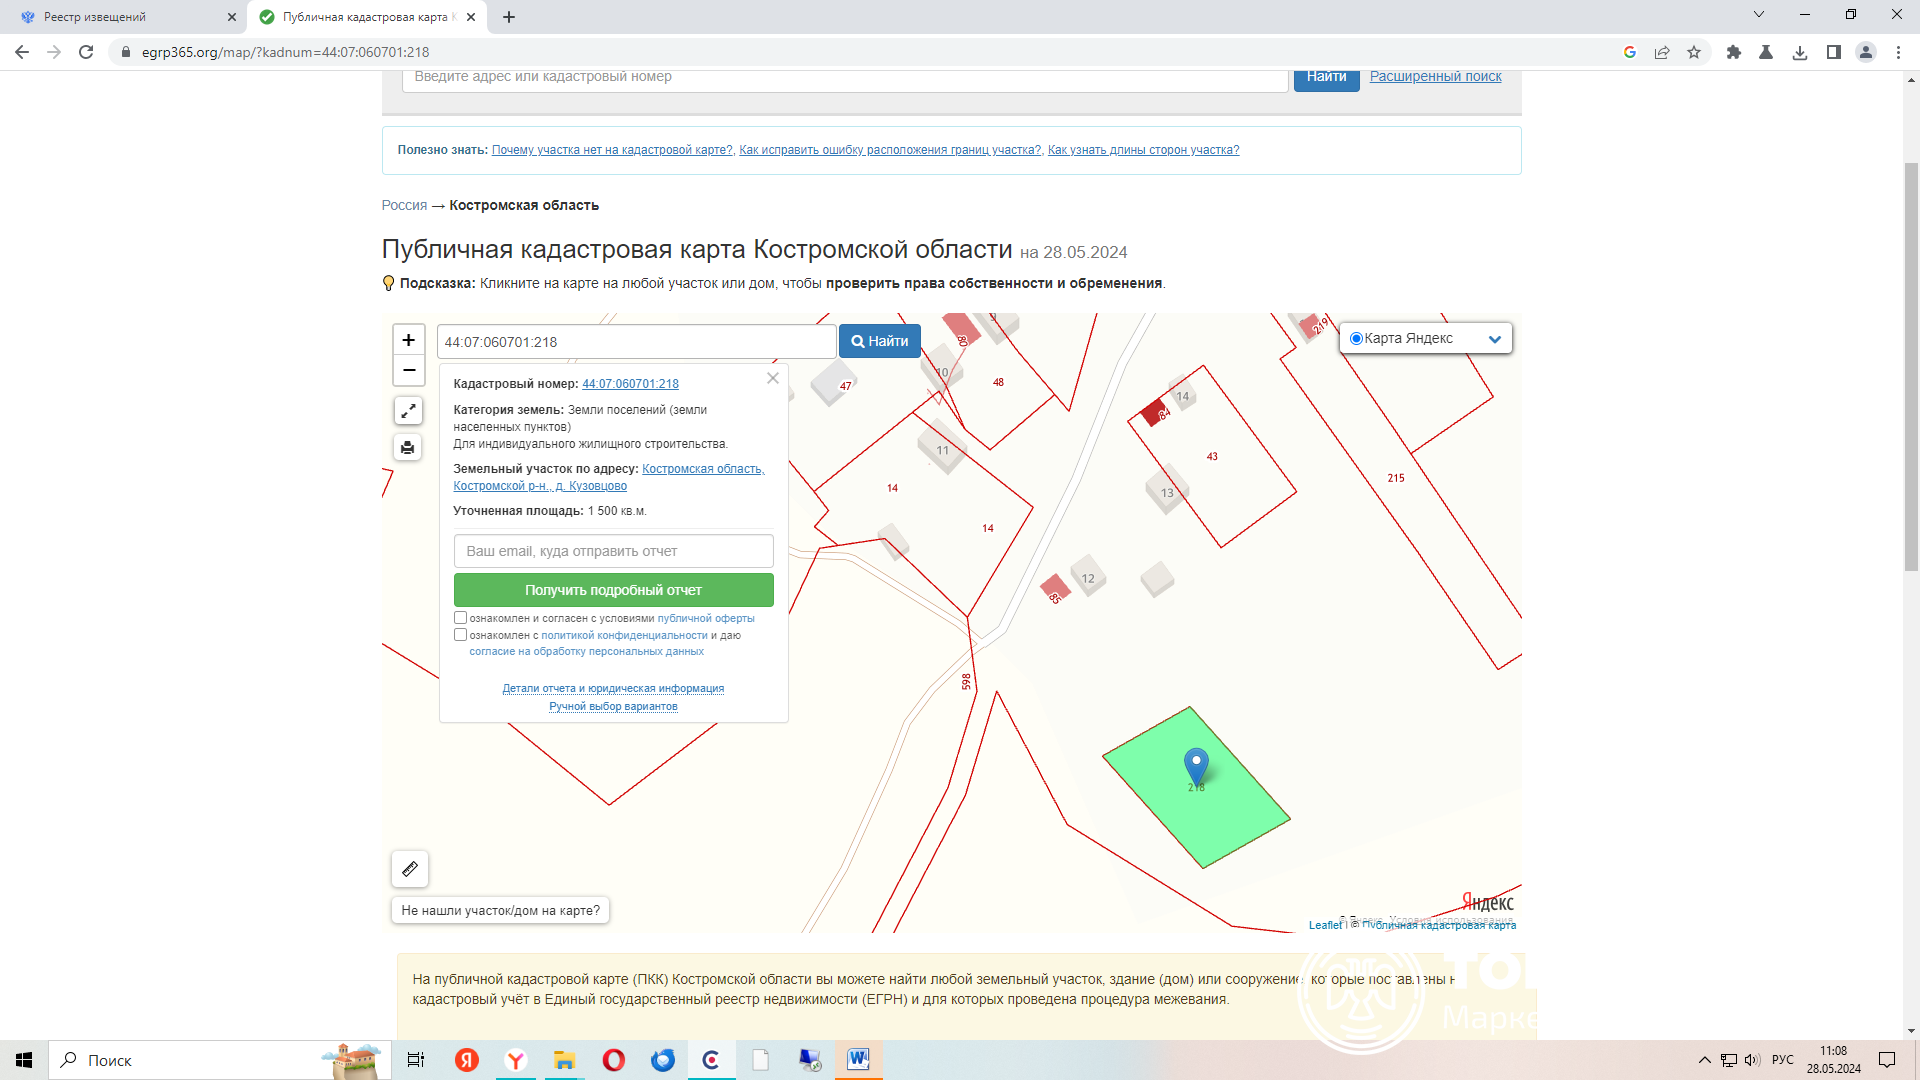The image size is (1920, 1080).
Task: Show hidden system tray icons
Action: 1704,1060
